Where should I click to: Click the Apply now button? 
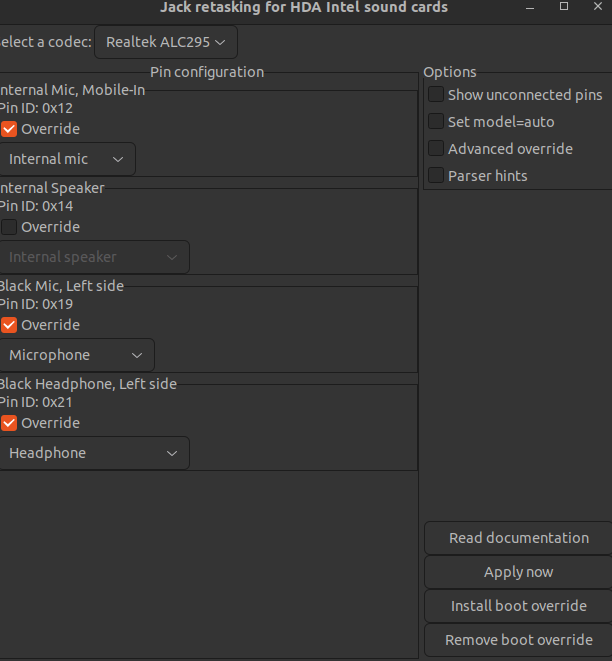coord(518,572)
